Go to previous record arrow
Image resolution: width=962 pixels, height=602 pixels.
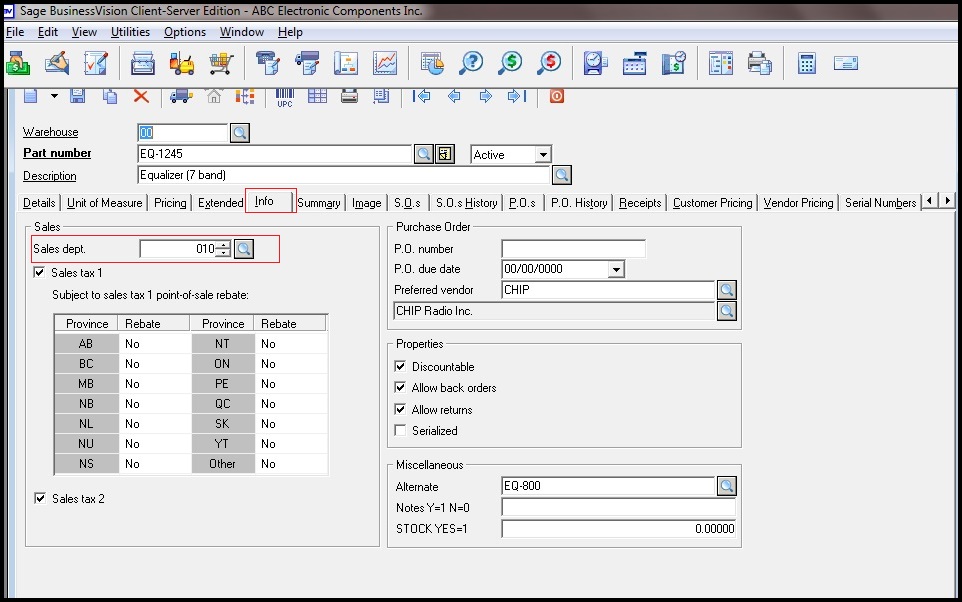click(454, 96)
